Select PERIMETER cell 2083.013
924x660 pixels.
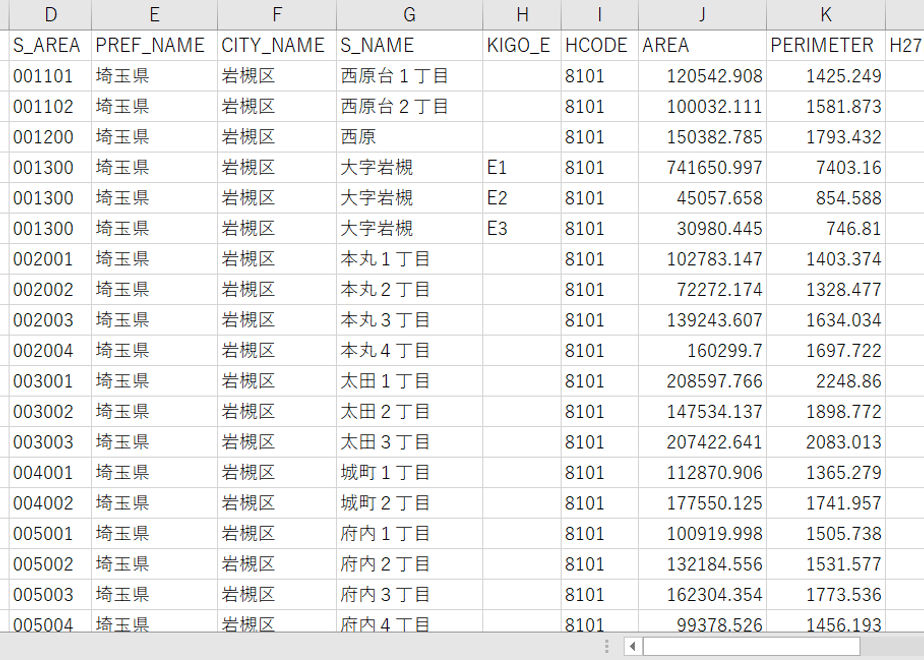click(x=826, y=442)
